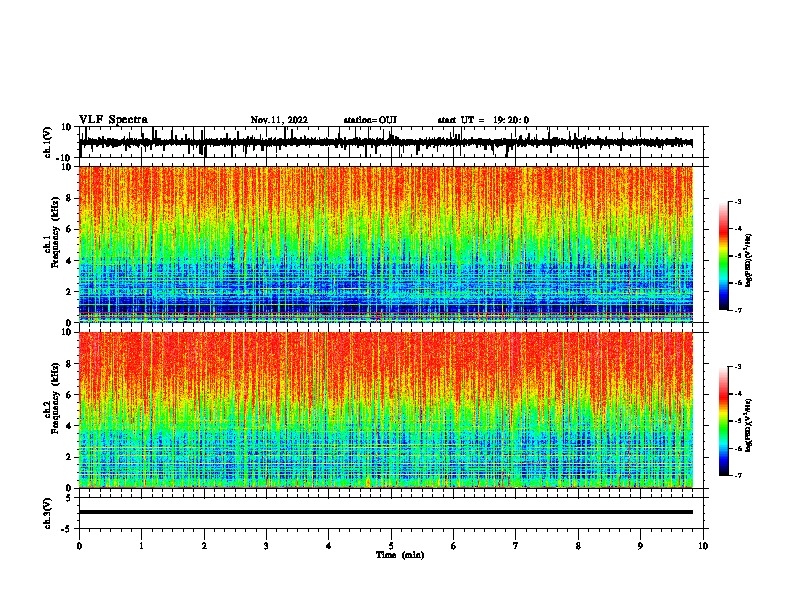Click the ch.1 spectrogram color scale bar
The width and height of the screenshot is (792, 612).
coord(723,256)
